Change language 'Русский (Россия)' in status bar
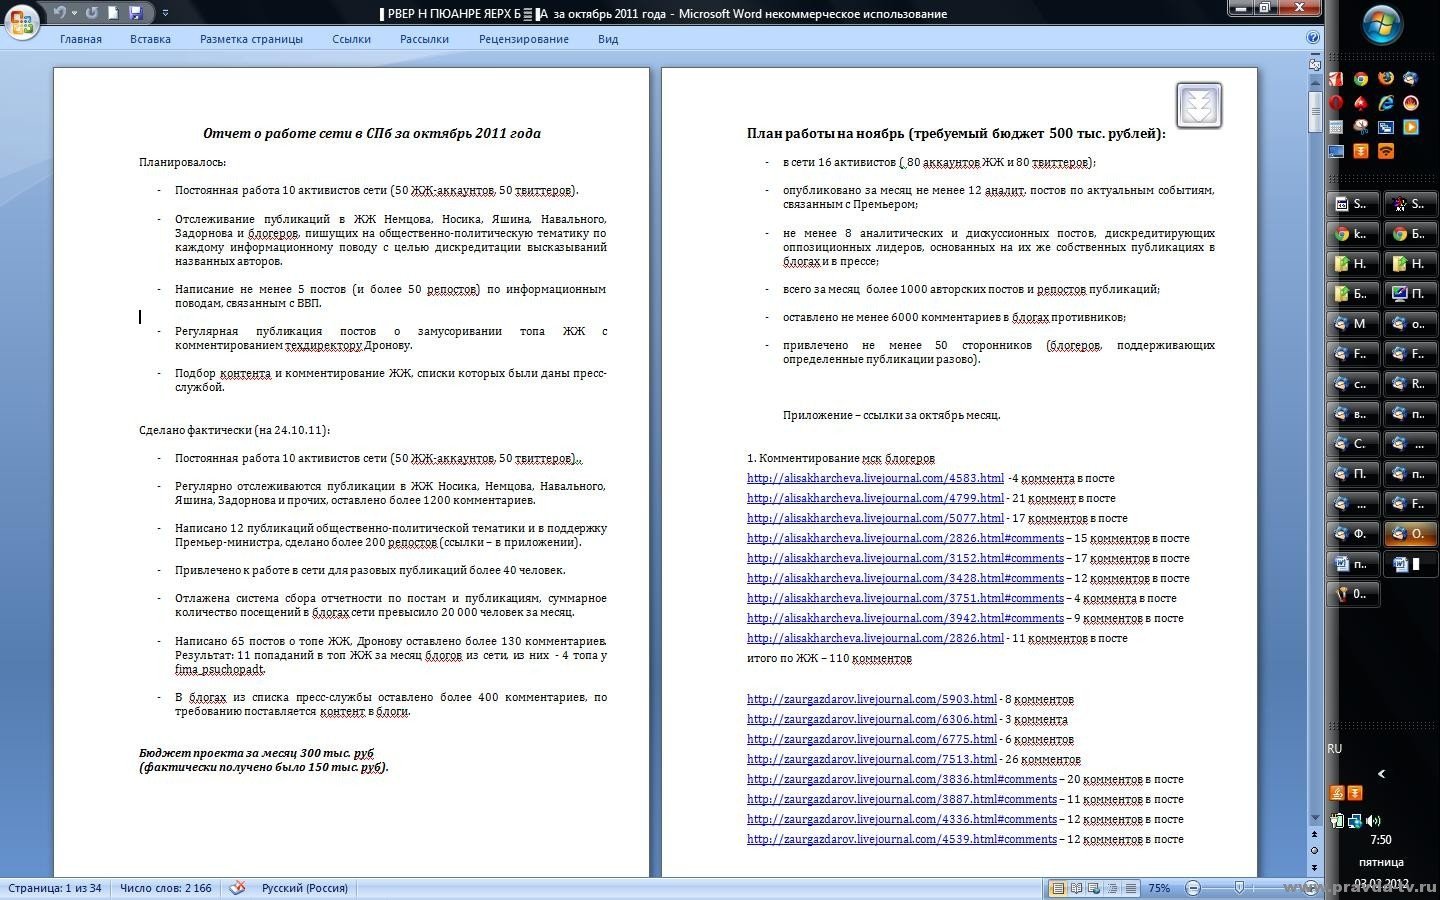Viewport: 1440px width, 900px height. tap(305, 888)
